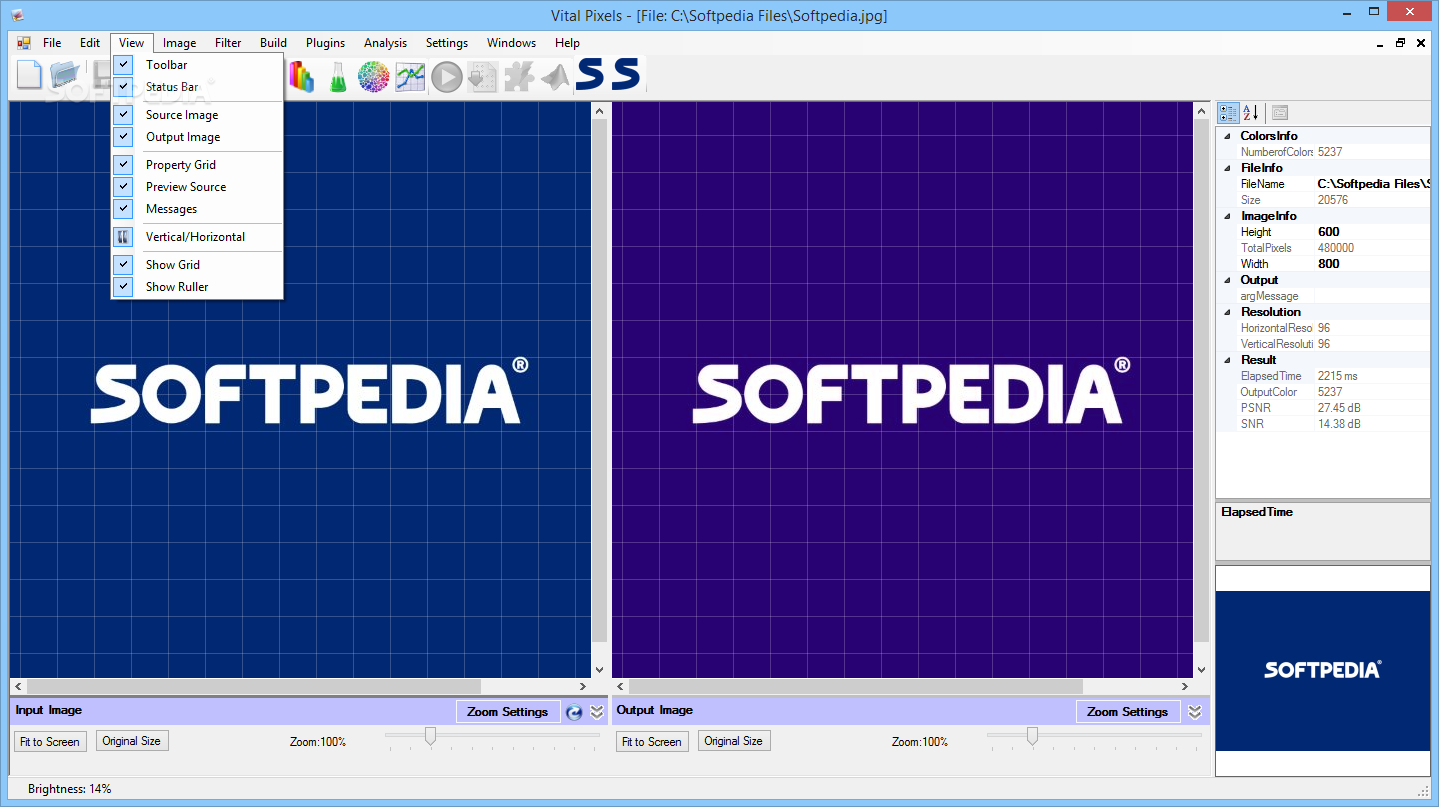Viewport: 1439px width, 807px height.
Task: Open the Edit menu
Action: point(90,43)
